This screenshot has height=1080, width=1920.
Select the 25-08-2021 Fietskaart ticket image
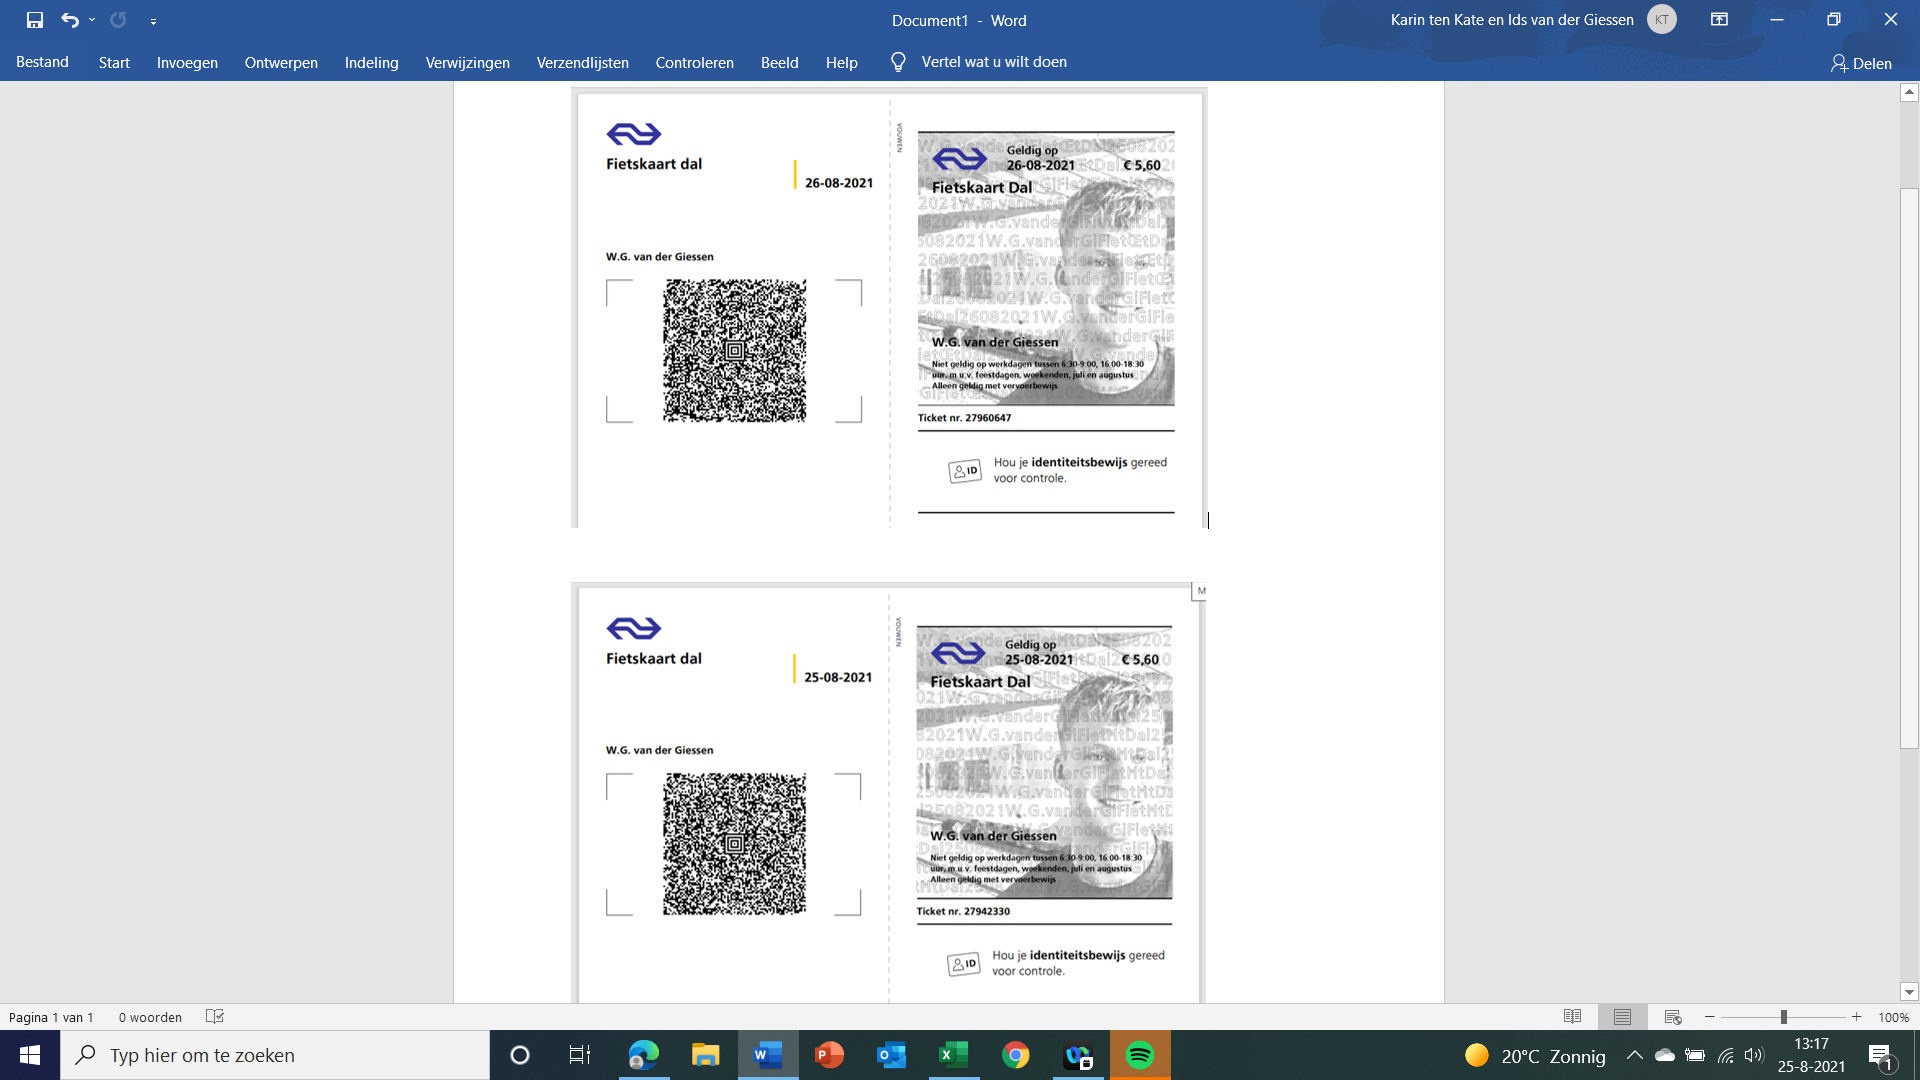click(886, 792)
